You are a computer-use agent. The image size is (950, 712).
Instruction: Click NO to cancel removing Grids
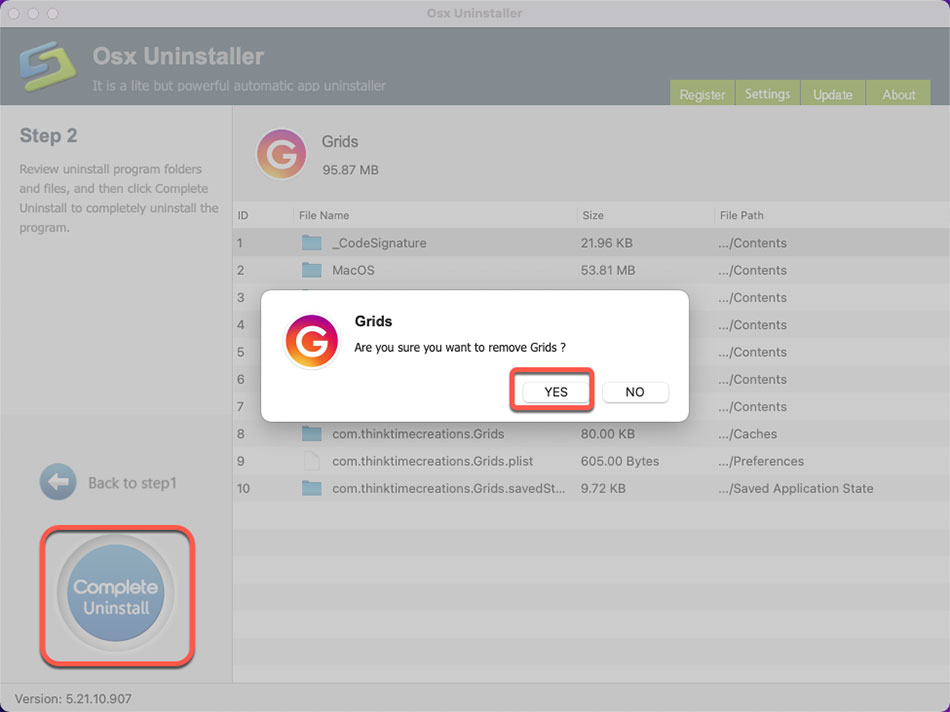635,392
